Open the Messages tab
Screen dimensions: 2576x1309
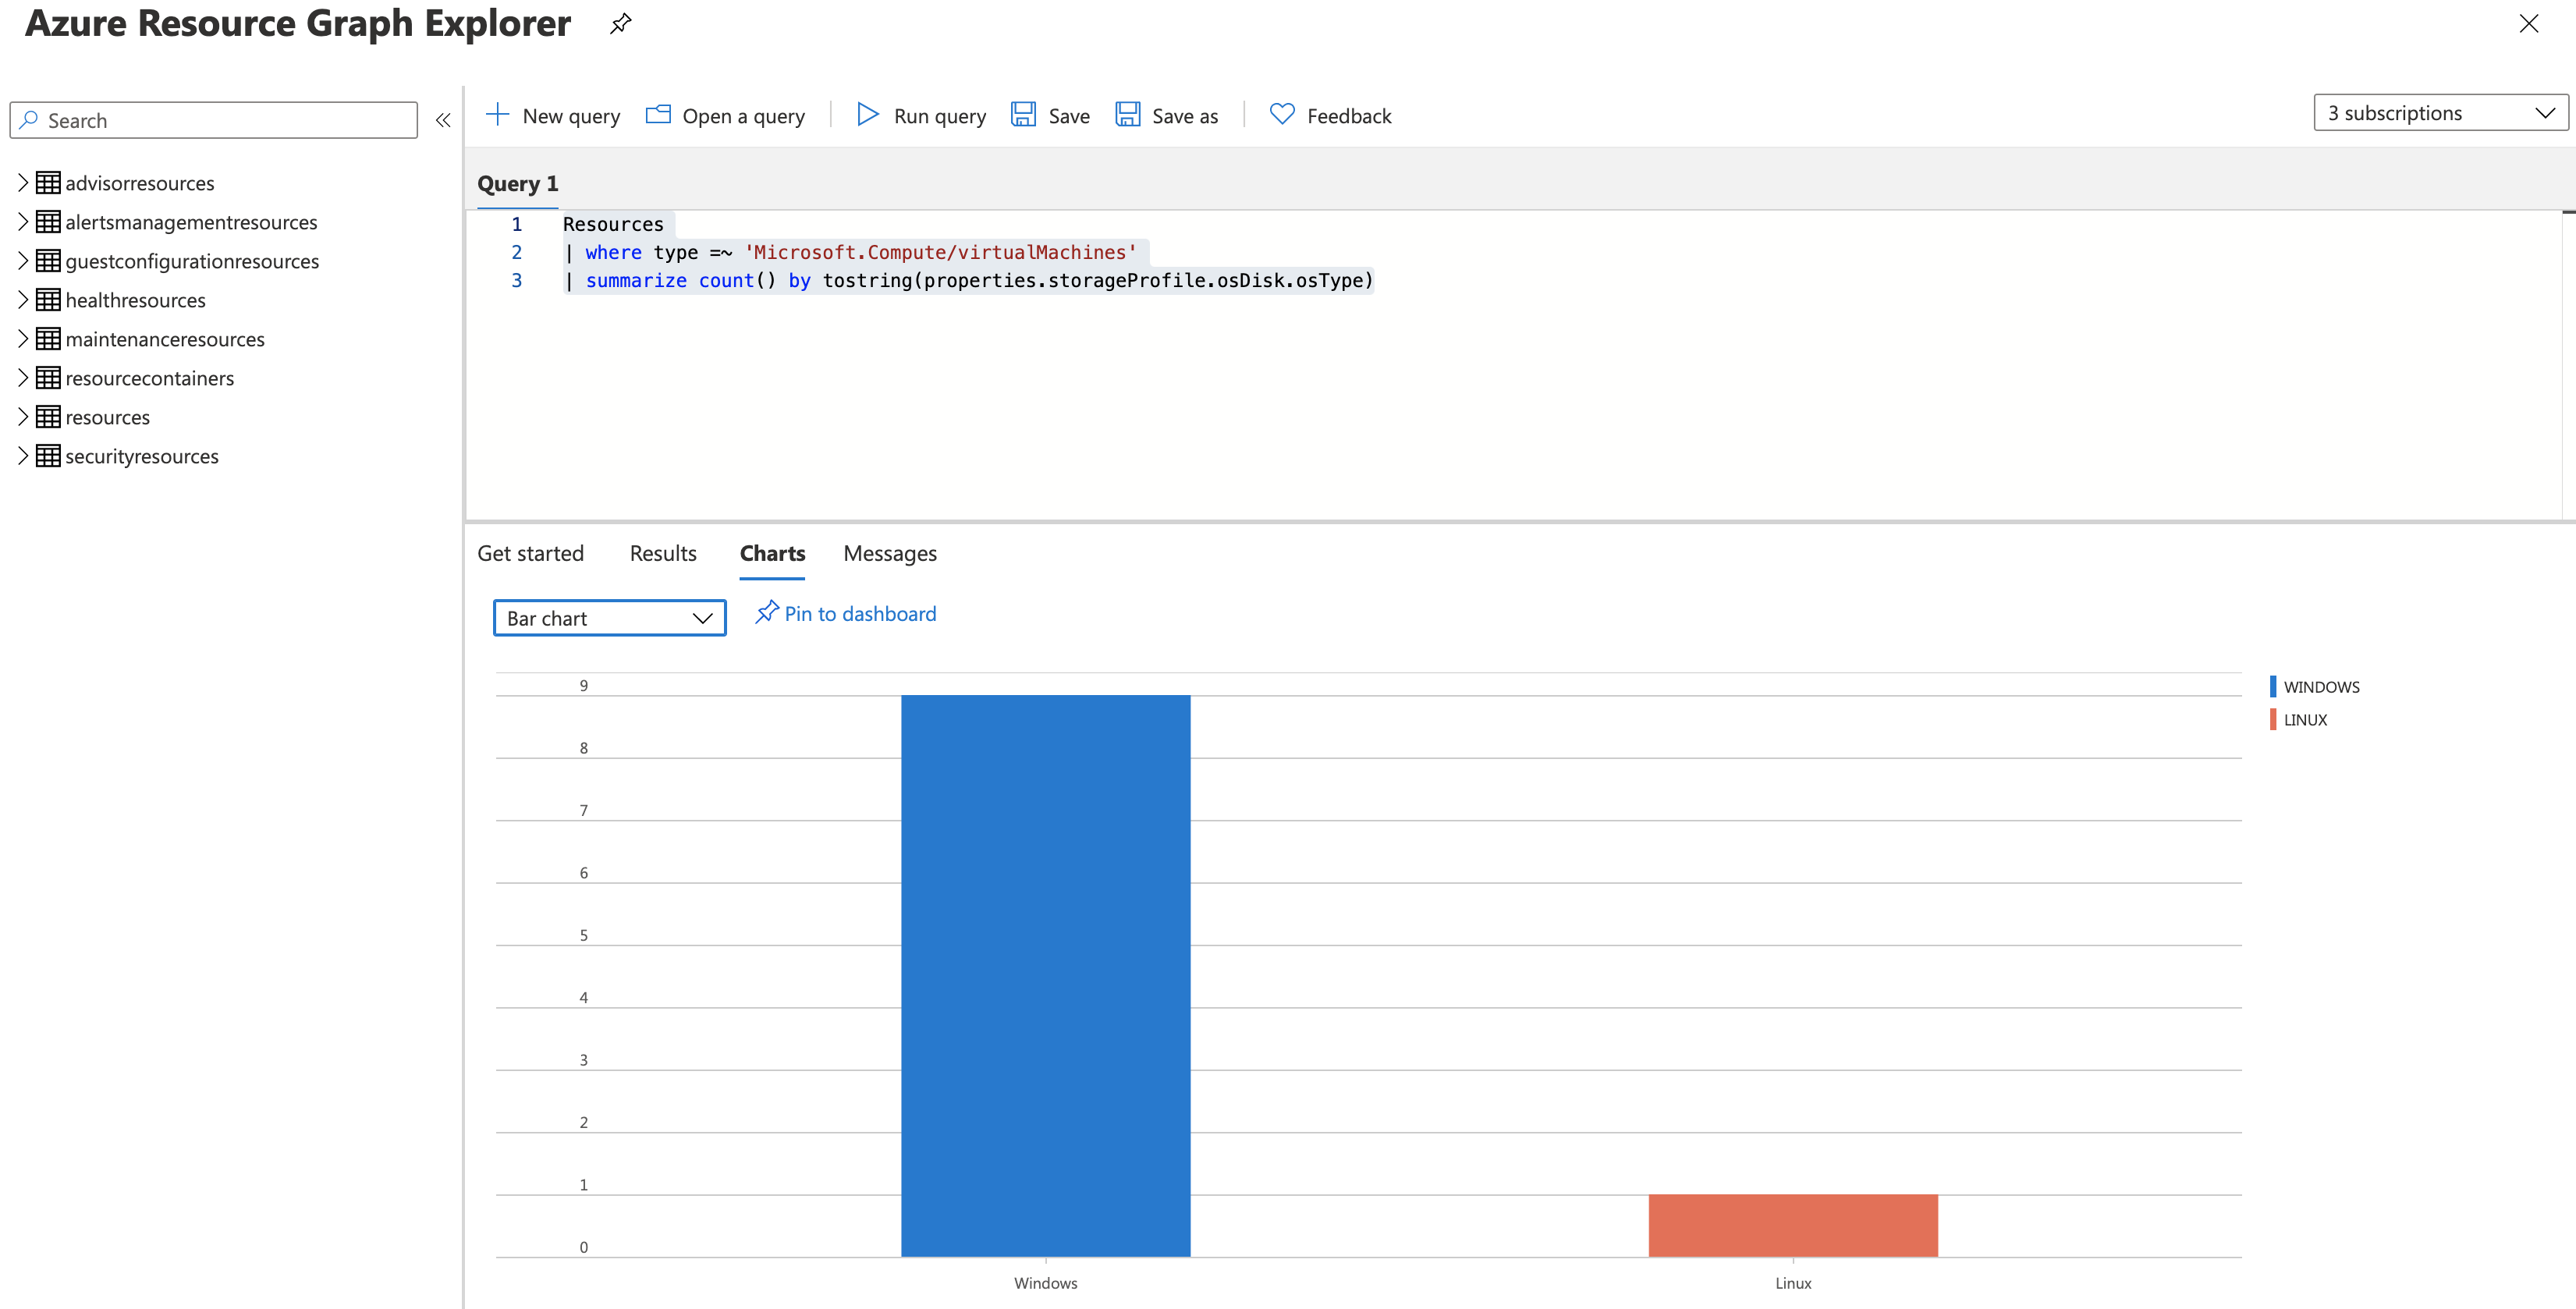(890, 553)
